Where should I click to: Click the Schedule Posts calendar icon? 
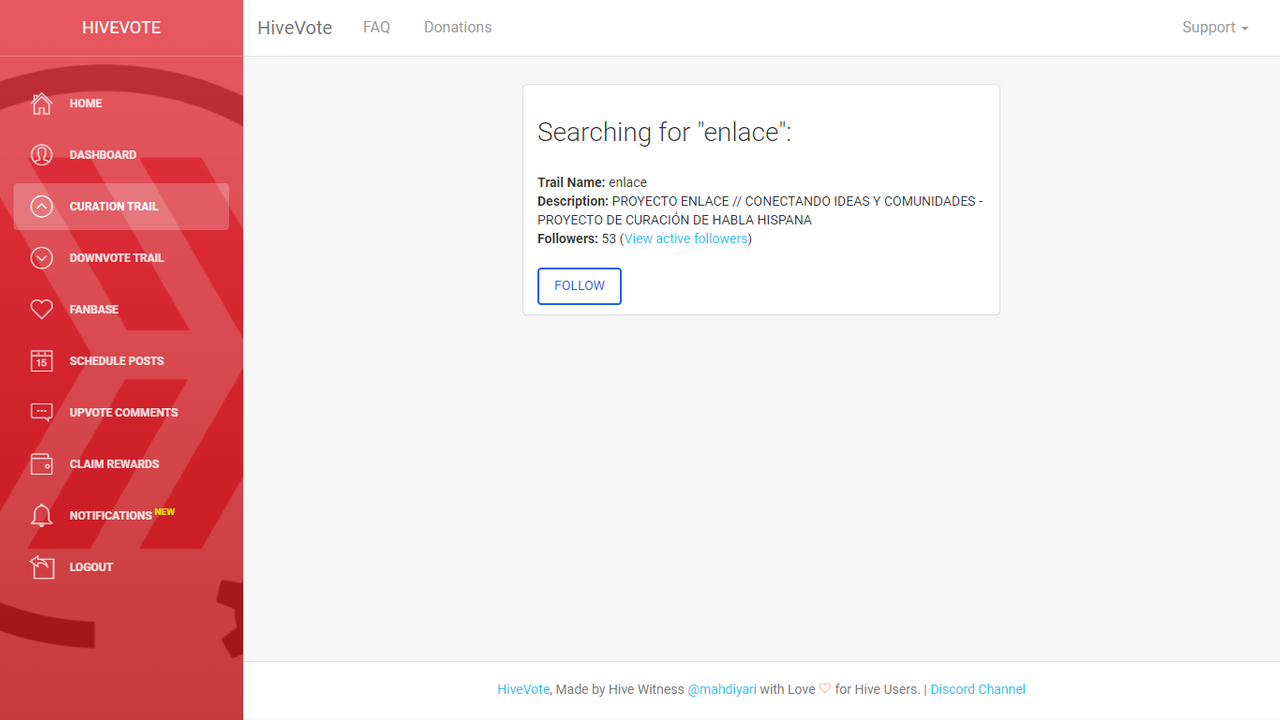(x=41, y=361)
